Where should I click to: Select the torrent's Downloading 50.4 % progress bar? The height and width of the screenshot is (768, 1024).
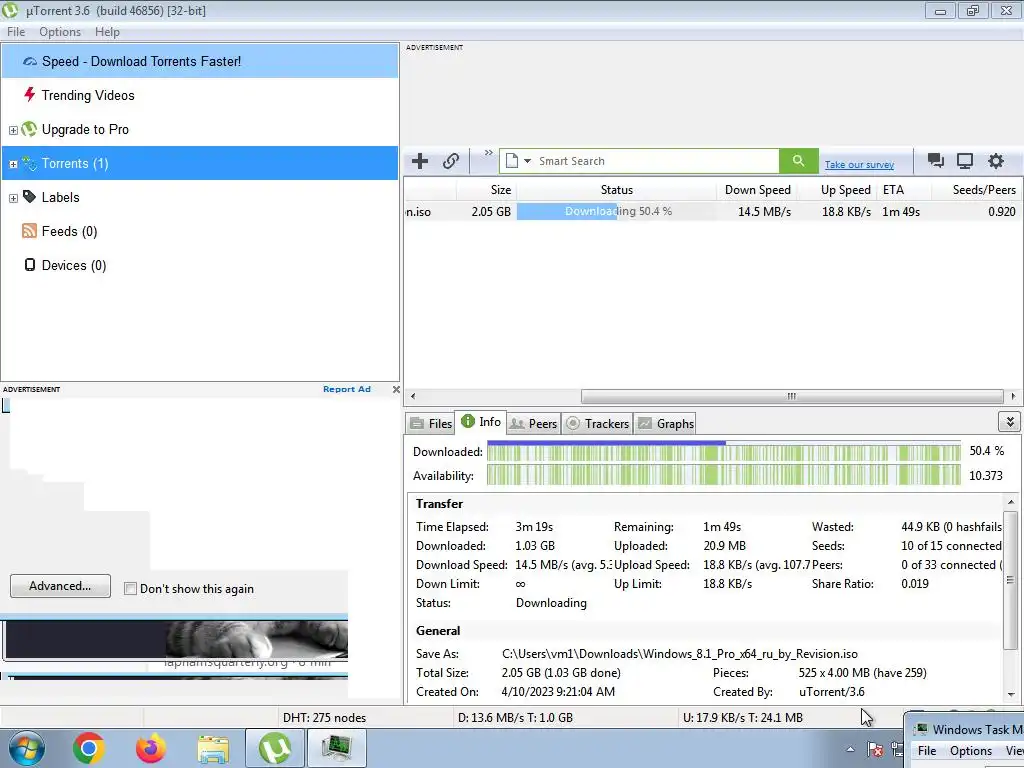(x=616, y=212)
